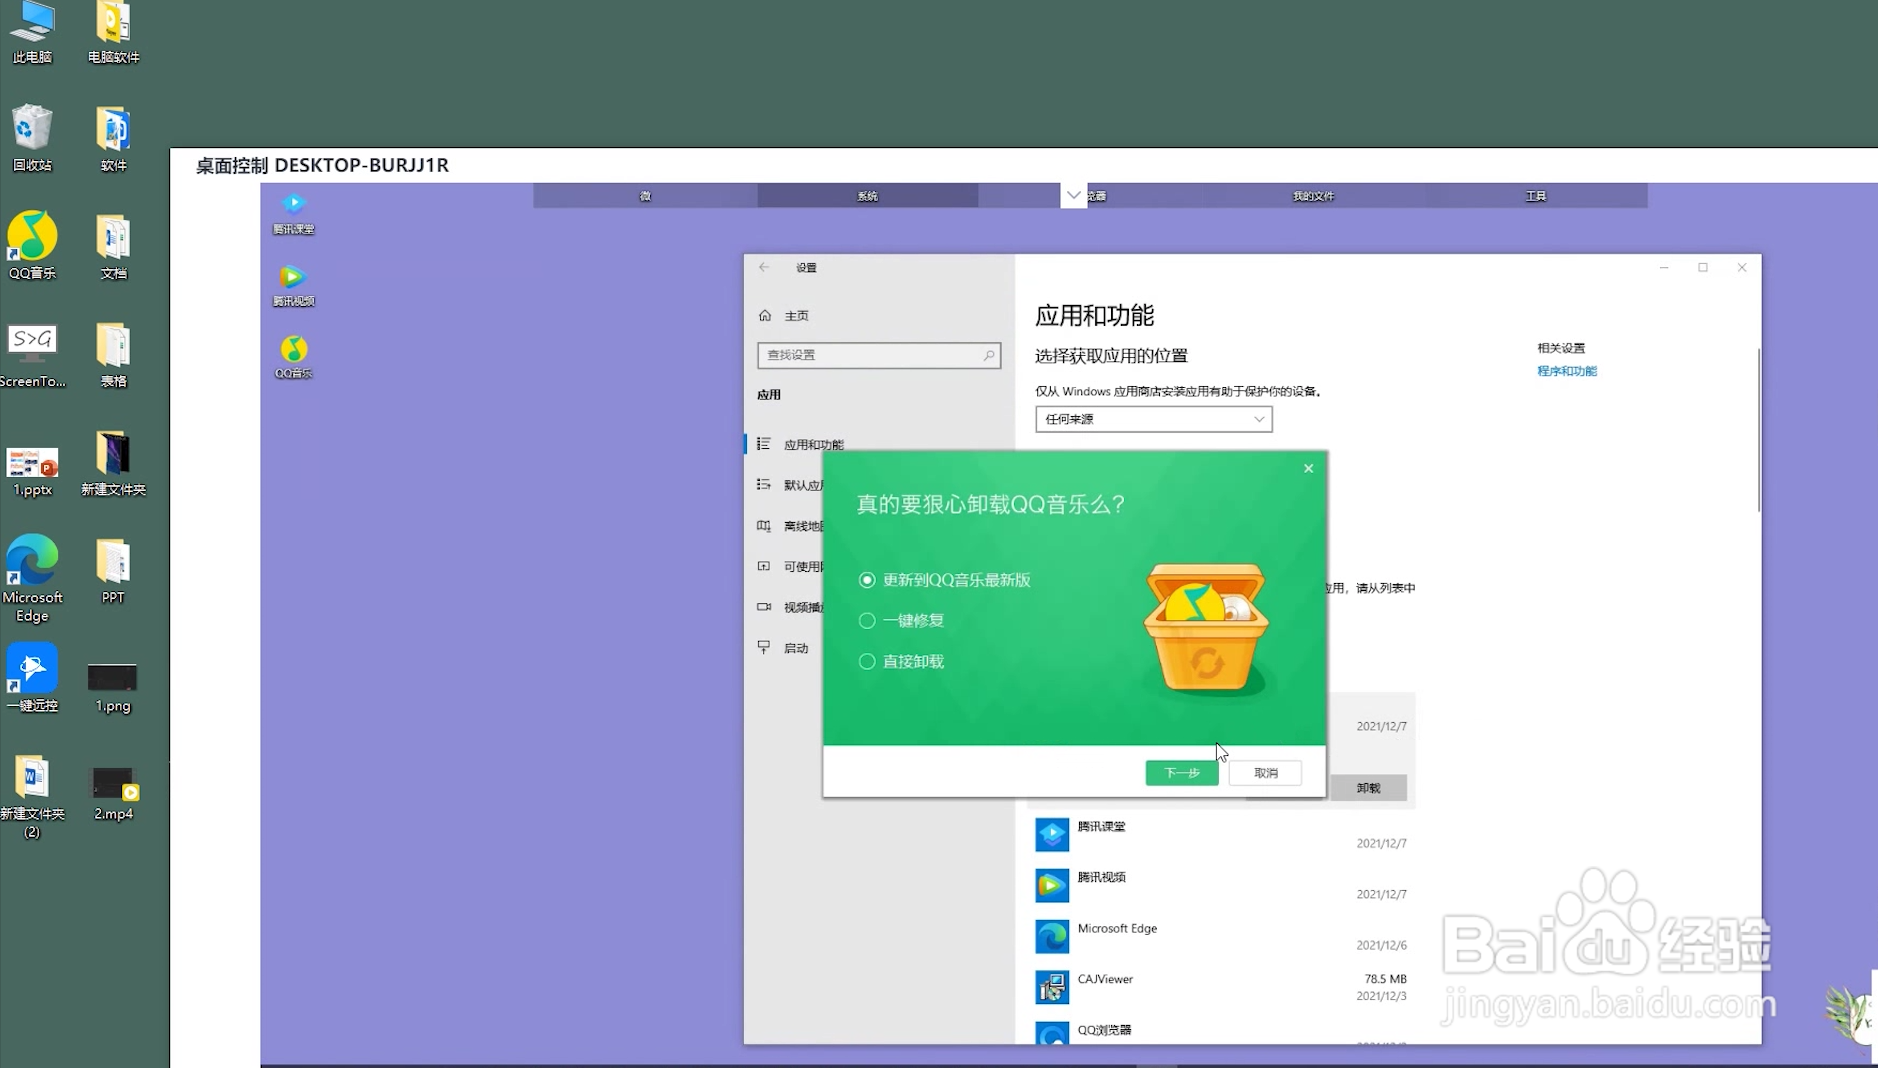This screenshot has height=1068, width=1878.
Task: Open the 2.mp4 video file
Action: (113, 794)
